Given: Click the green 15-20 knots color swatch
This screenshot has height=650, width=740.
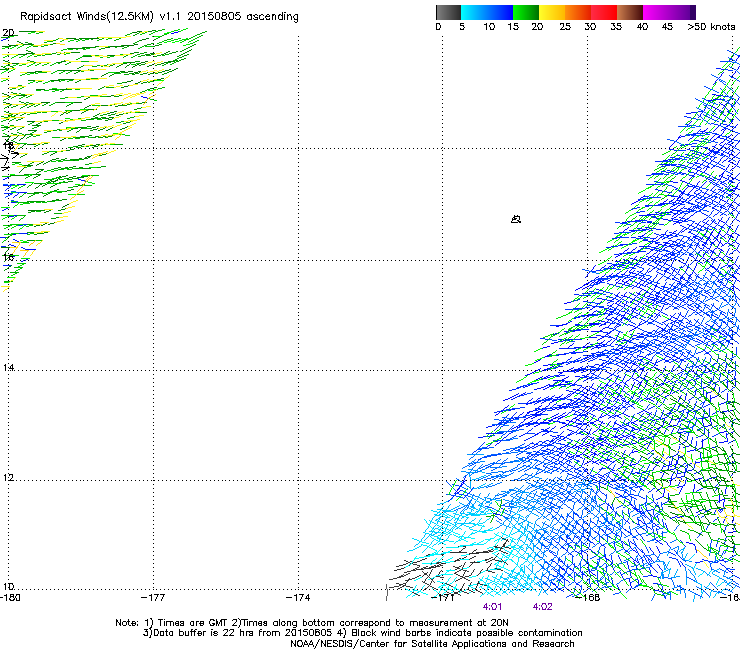Looking at the screenshot, I should (526, 12).
